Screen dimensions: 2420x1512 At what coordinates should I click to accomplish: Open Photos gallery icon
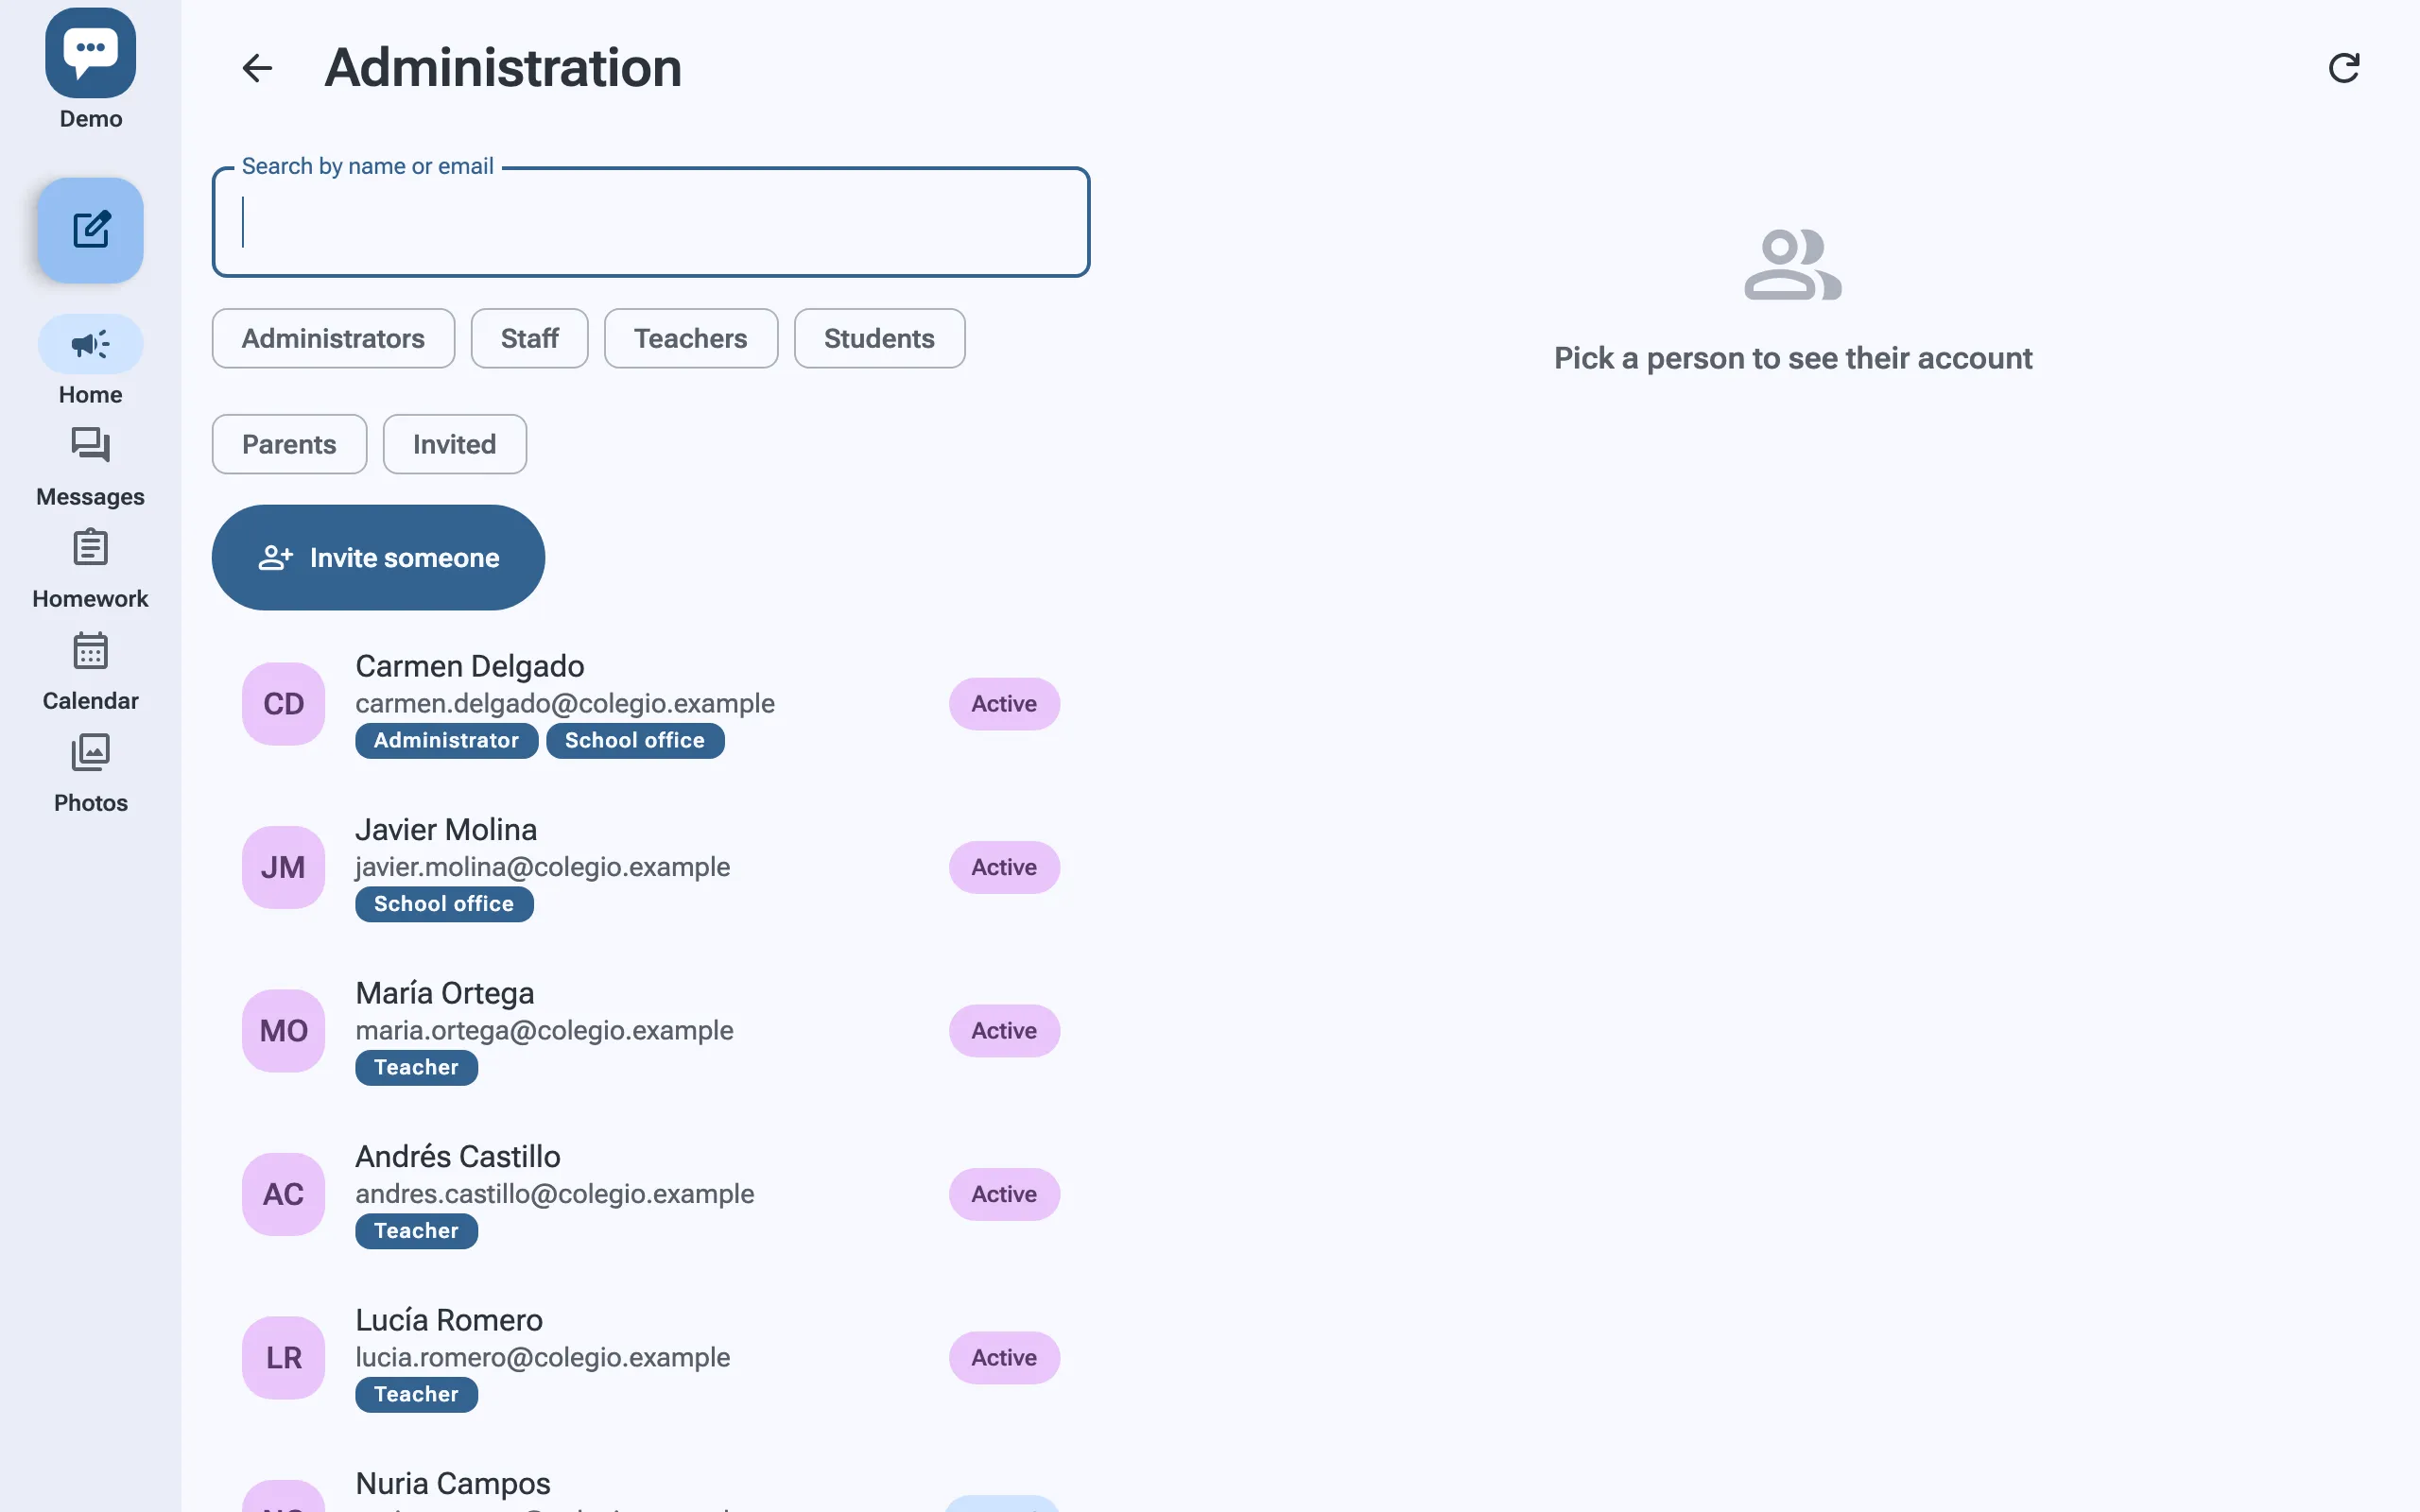tap(90, 752)
